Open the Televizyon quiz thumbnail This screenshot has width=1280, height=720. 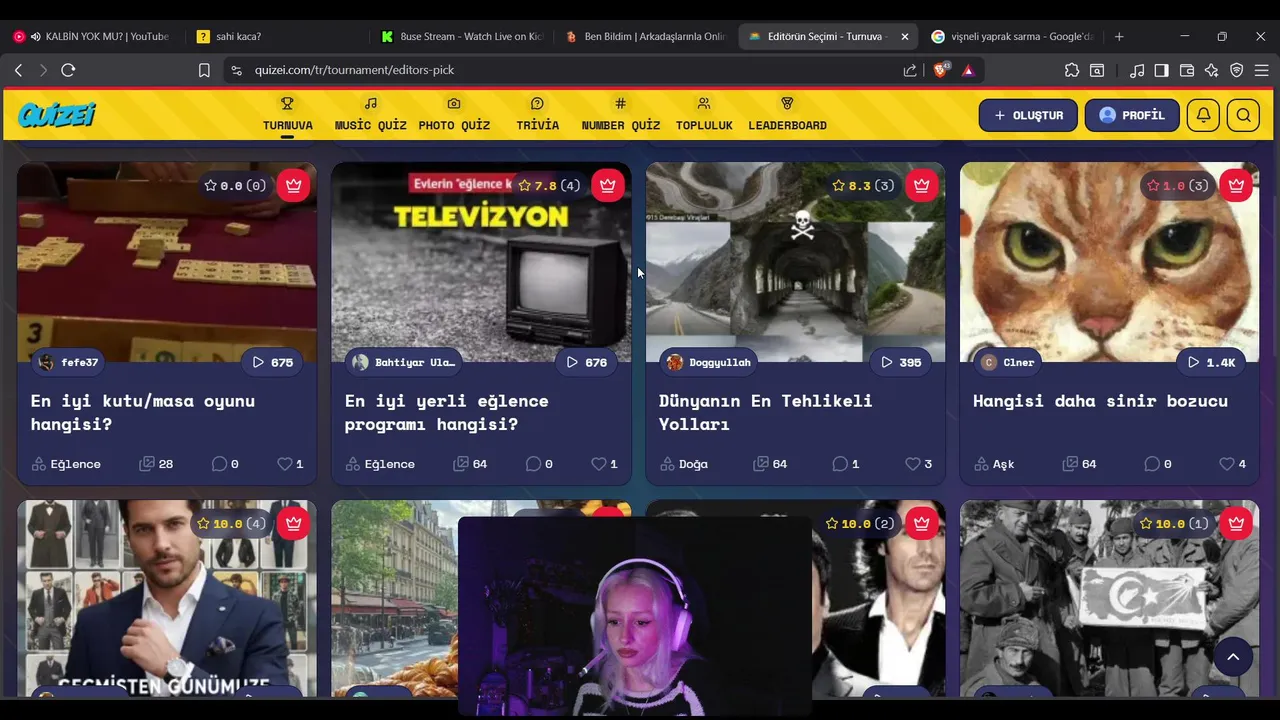[481, 262]
